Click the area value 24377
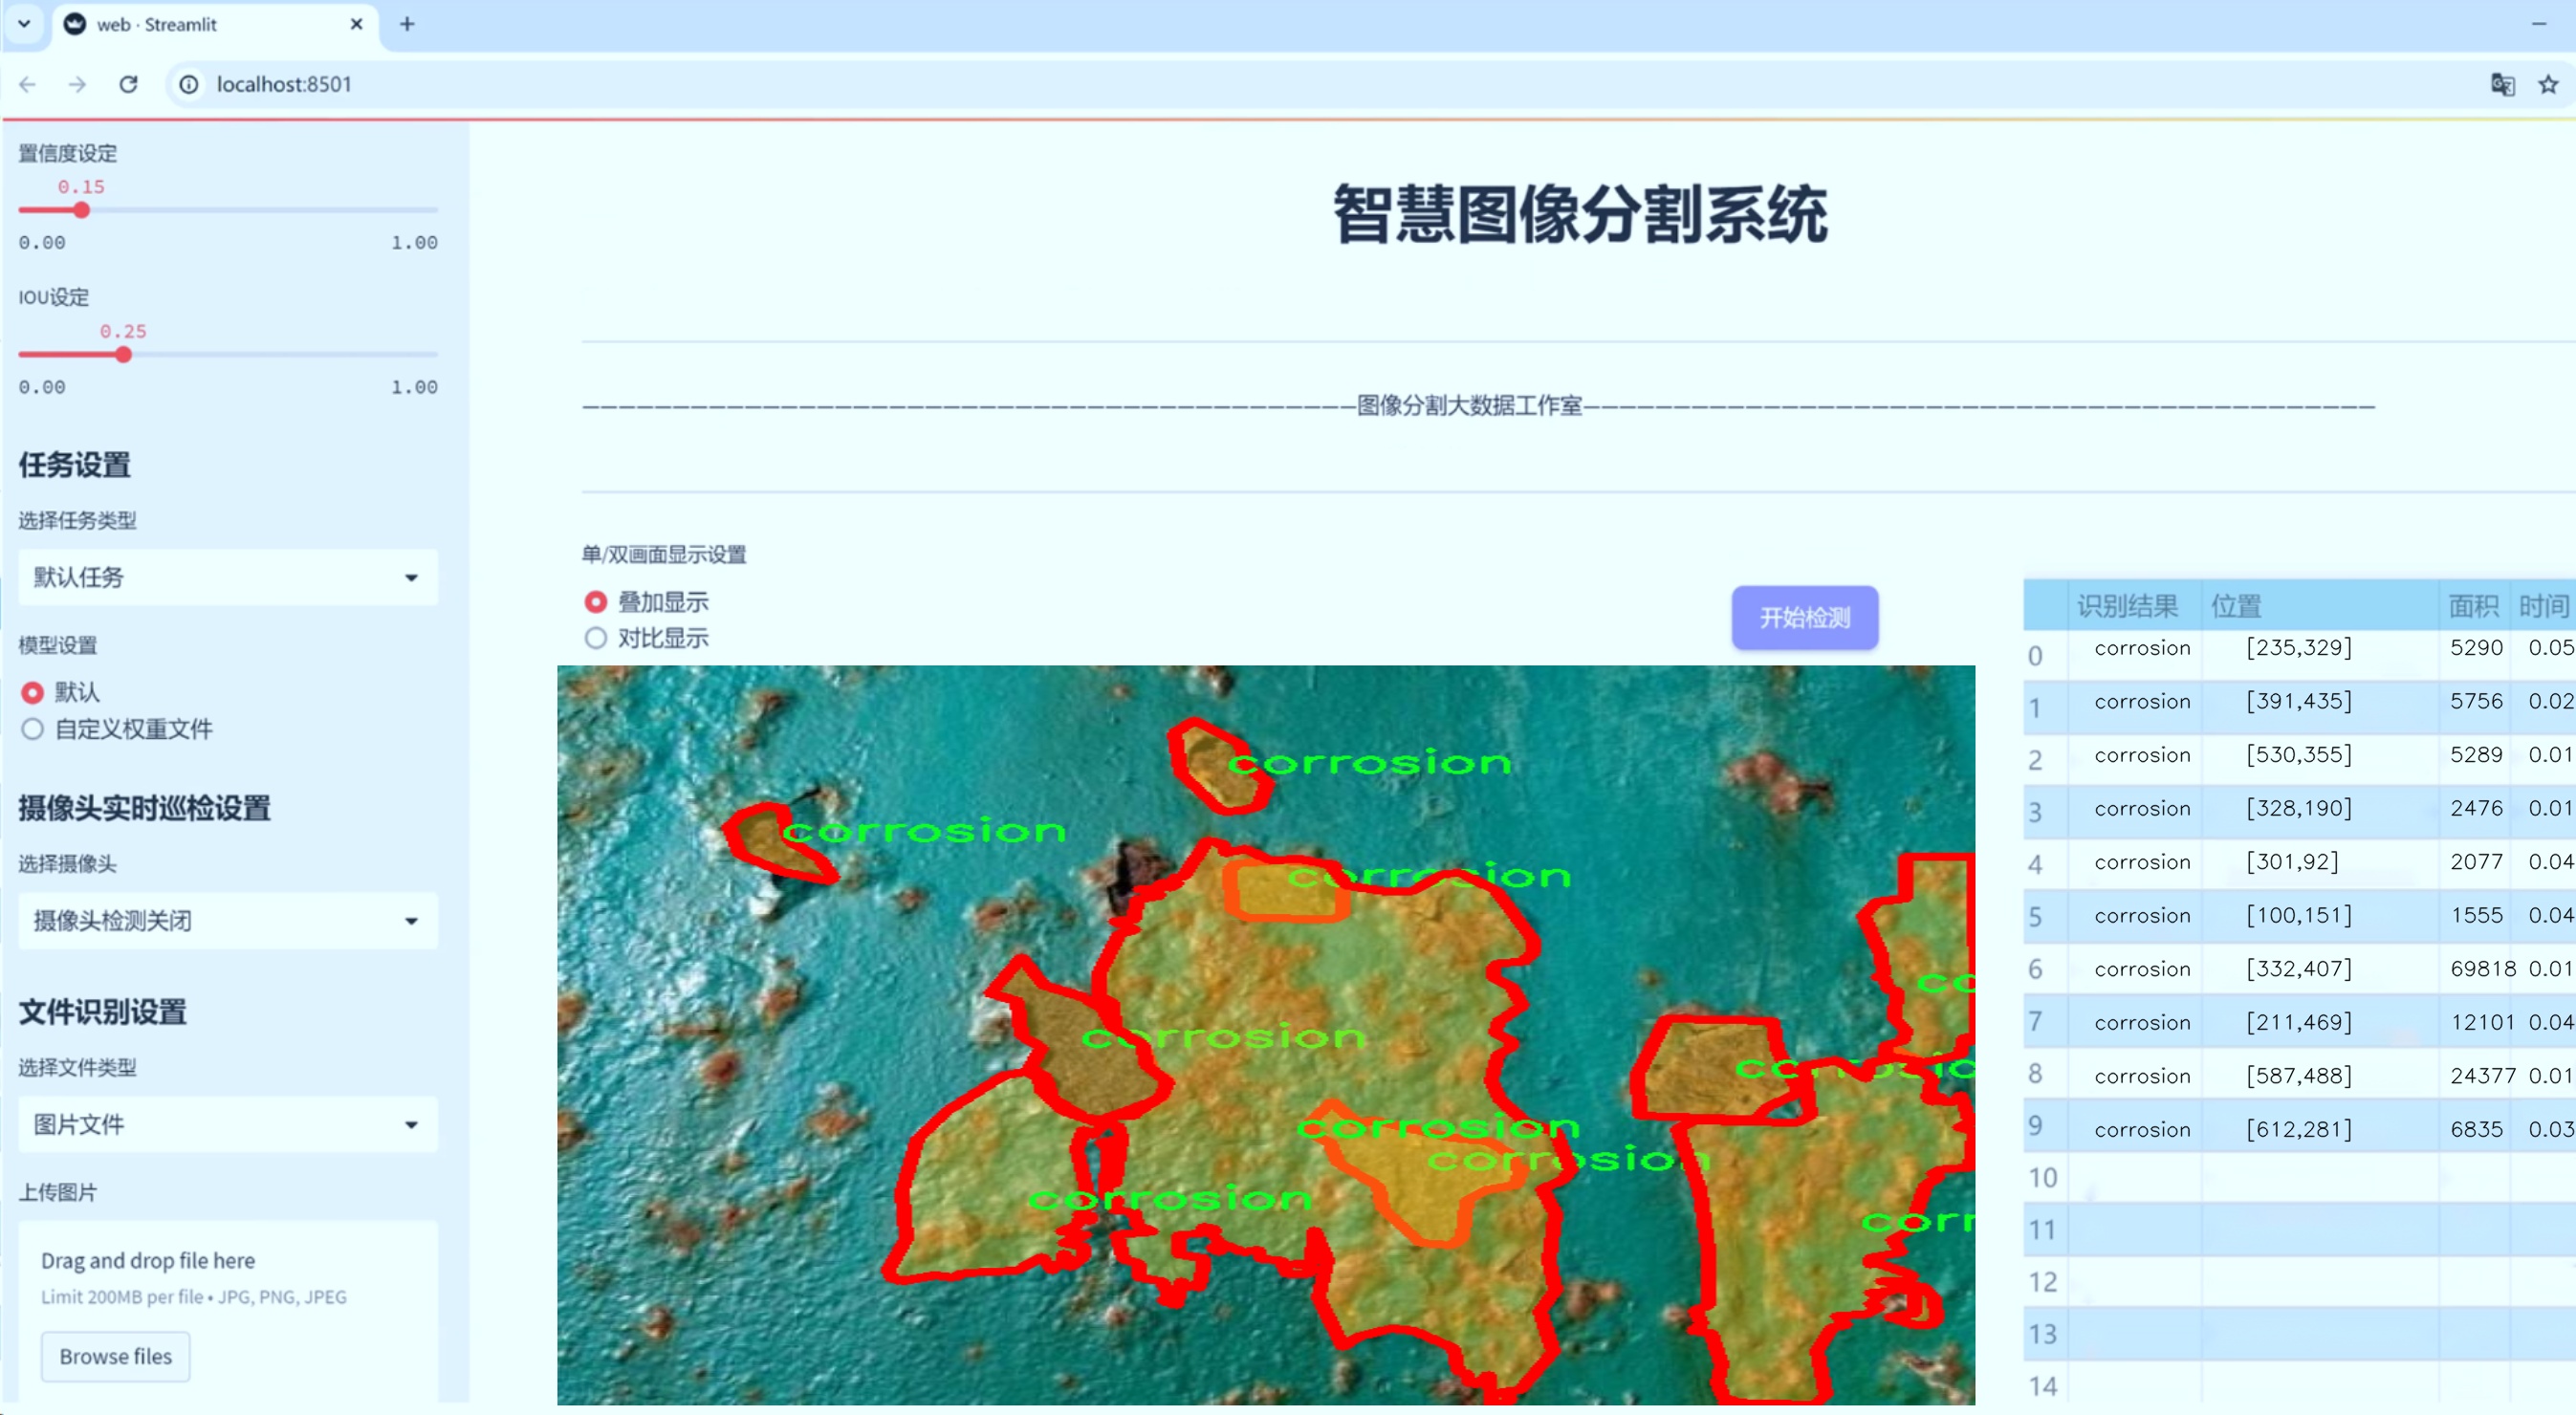 coord(2483,1075)
